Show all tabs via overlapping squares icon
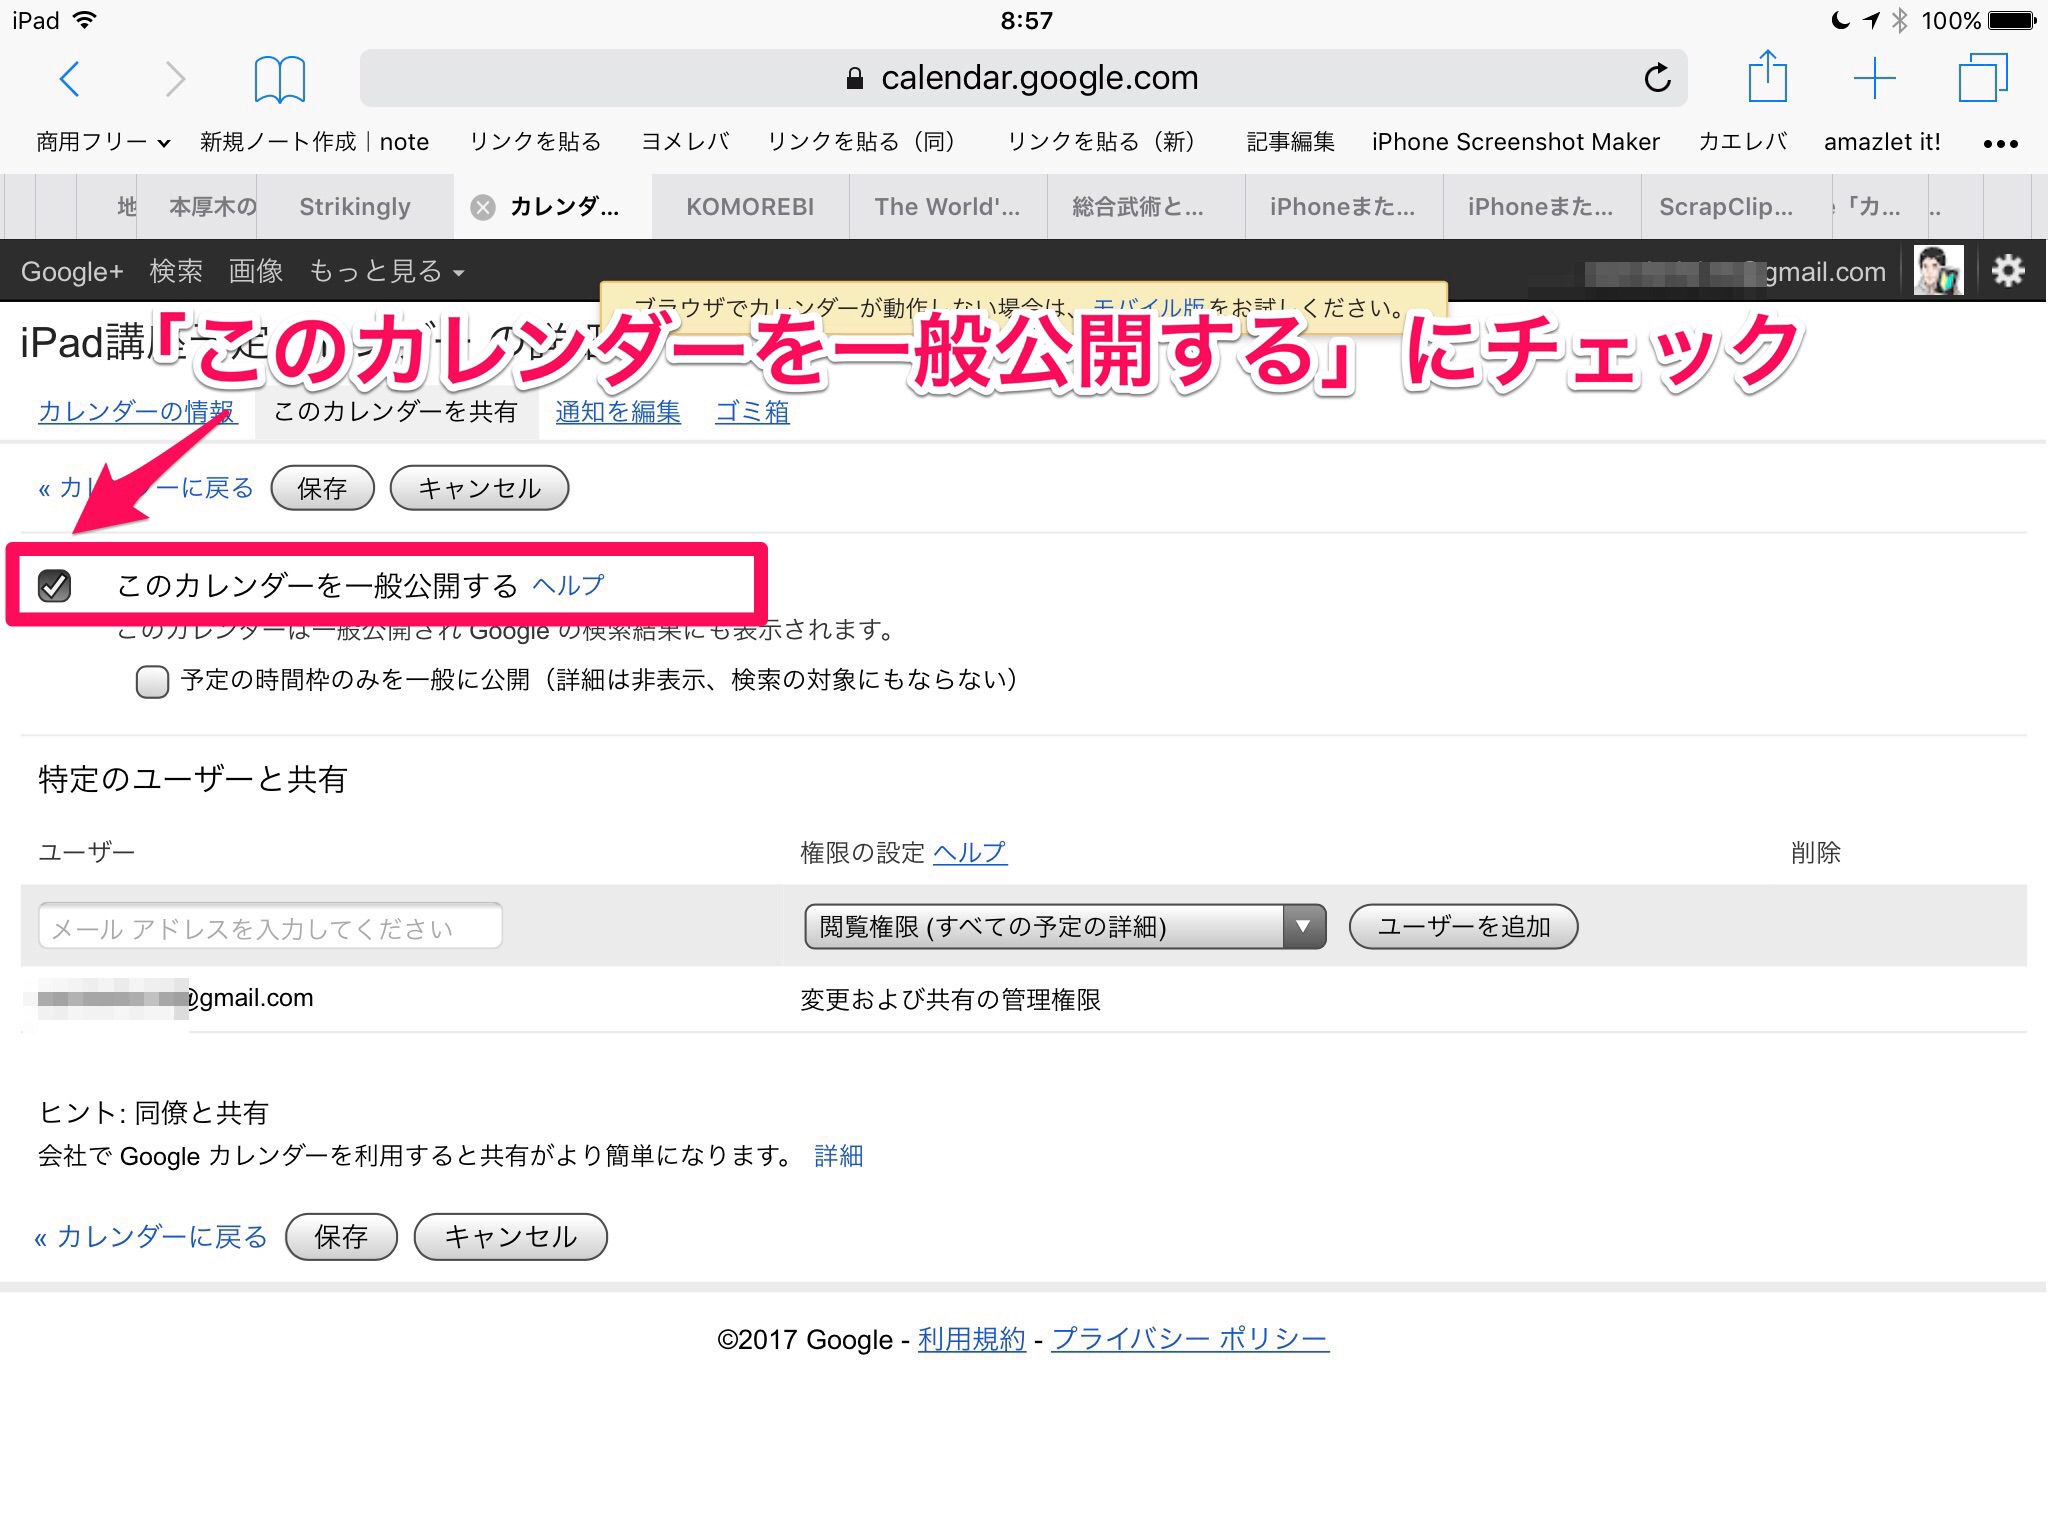 click(1982, 78)
